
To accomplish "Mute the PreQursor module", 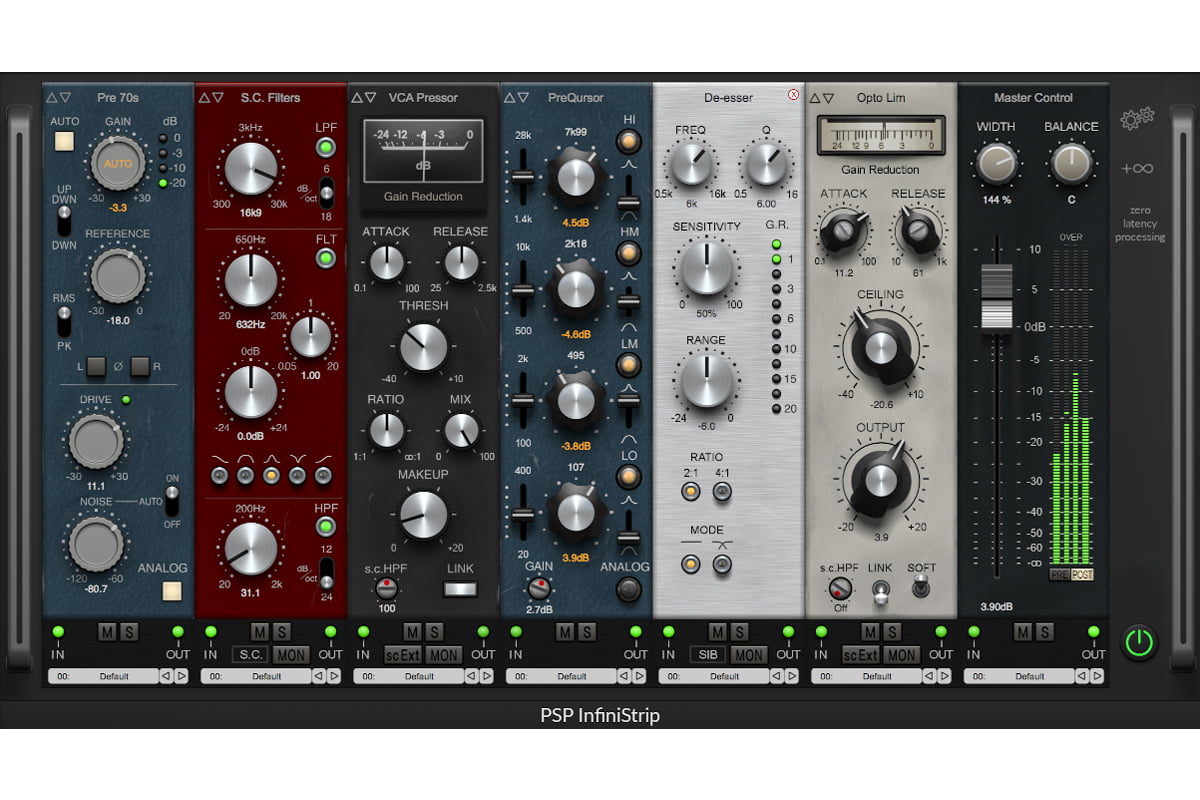I will [564, 631].
